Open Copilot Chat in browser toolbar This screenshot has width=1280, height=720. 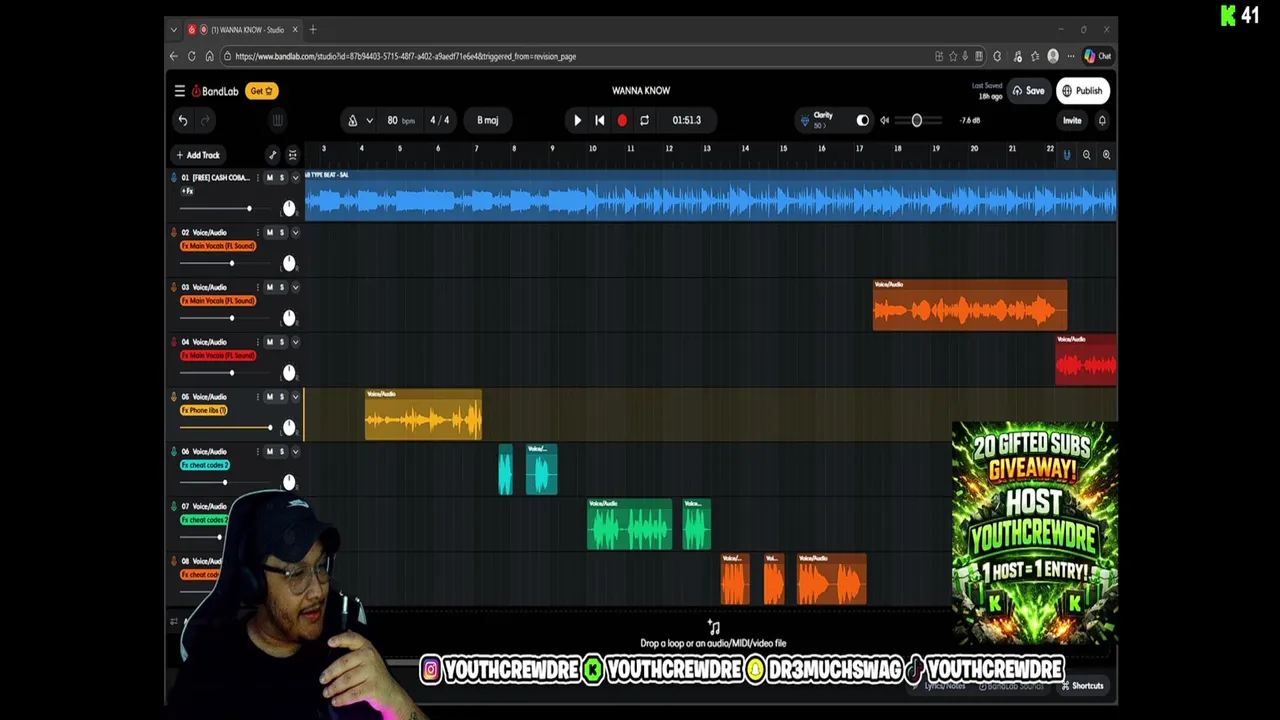click(1097, 56)
